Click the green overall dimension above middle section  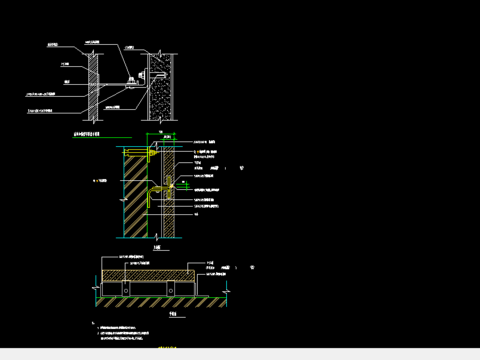[x=161, y=134]
